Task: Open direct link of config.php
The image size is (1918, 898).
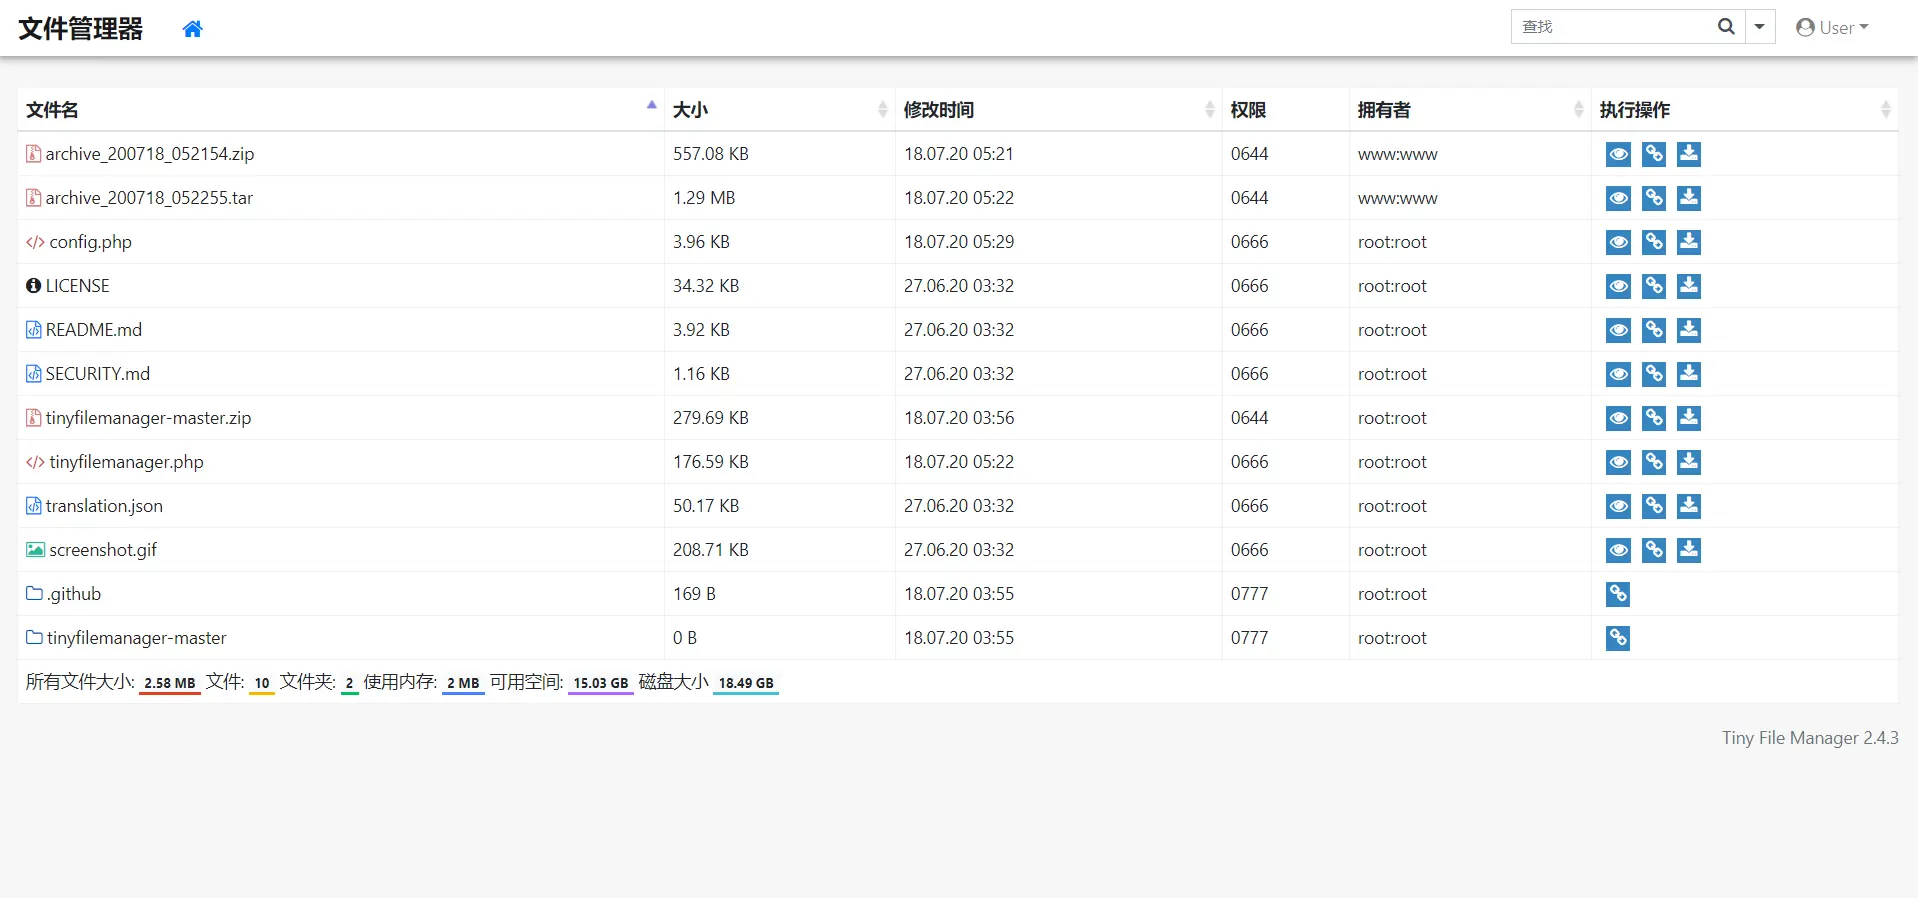Action: click(x=1654, y=242)
